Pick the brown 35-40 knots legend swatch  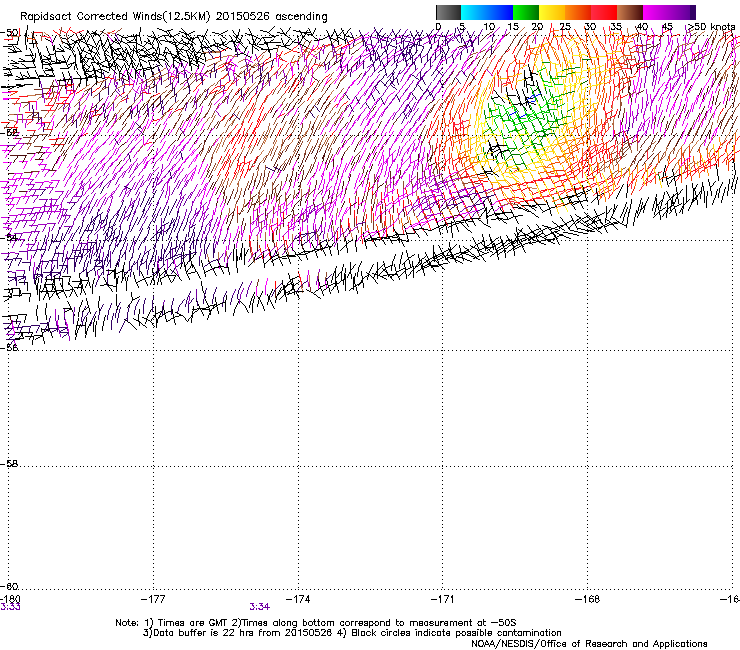pos(630,12)
